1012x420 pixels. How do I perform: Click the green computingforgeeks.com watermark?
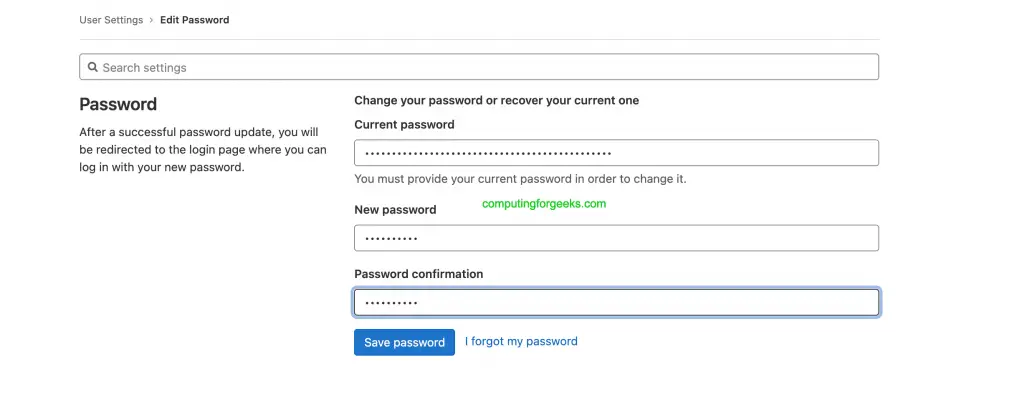click(544, 203)
